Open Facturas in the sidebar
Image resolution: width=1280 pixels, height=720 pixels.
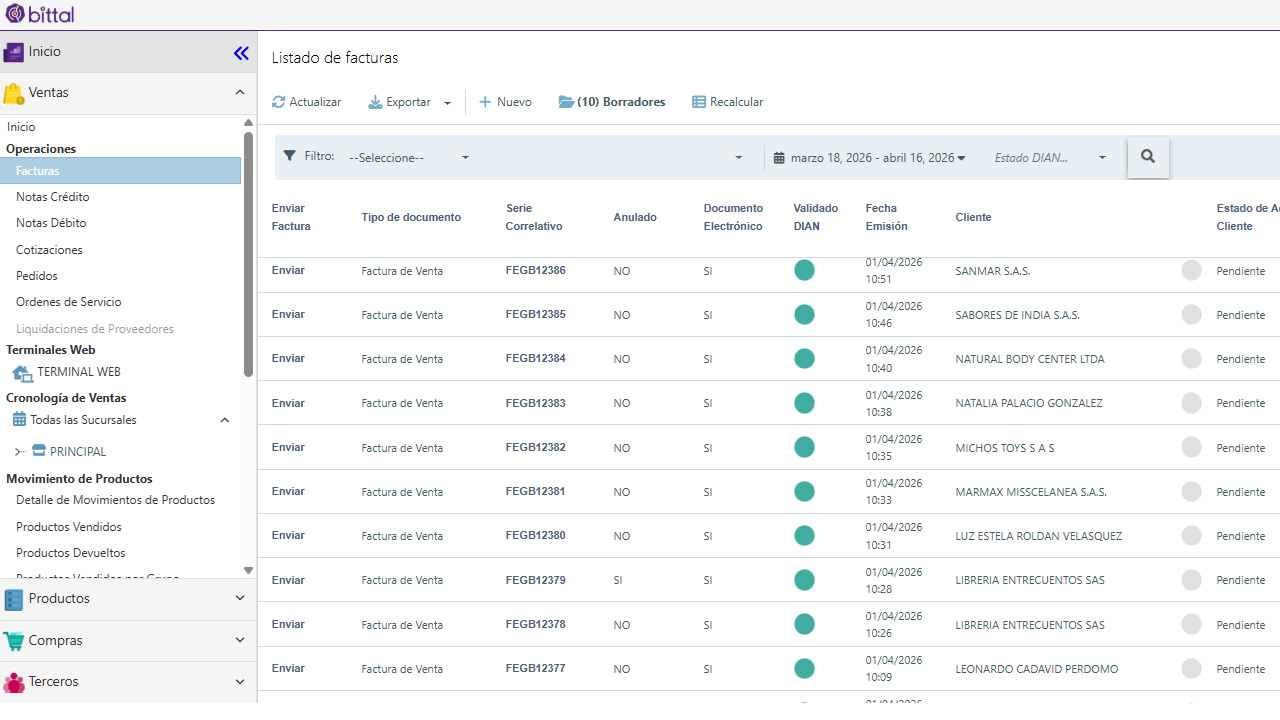120,171
